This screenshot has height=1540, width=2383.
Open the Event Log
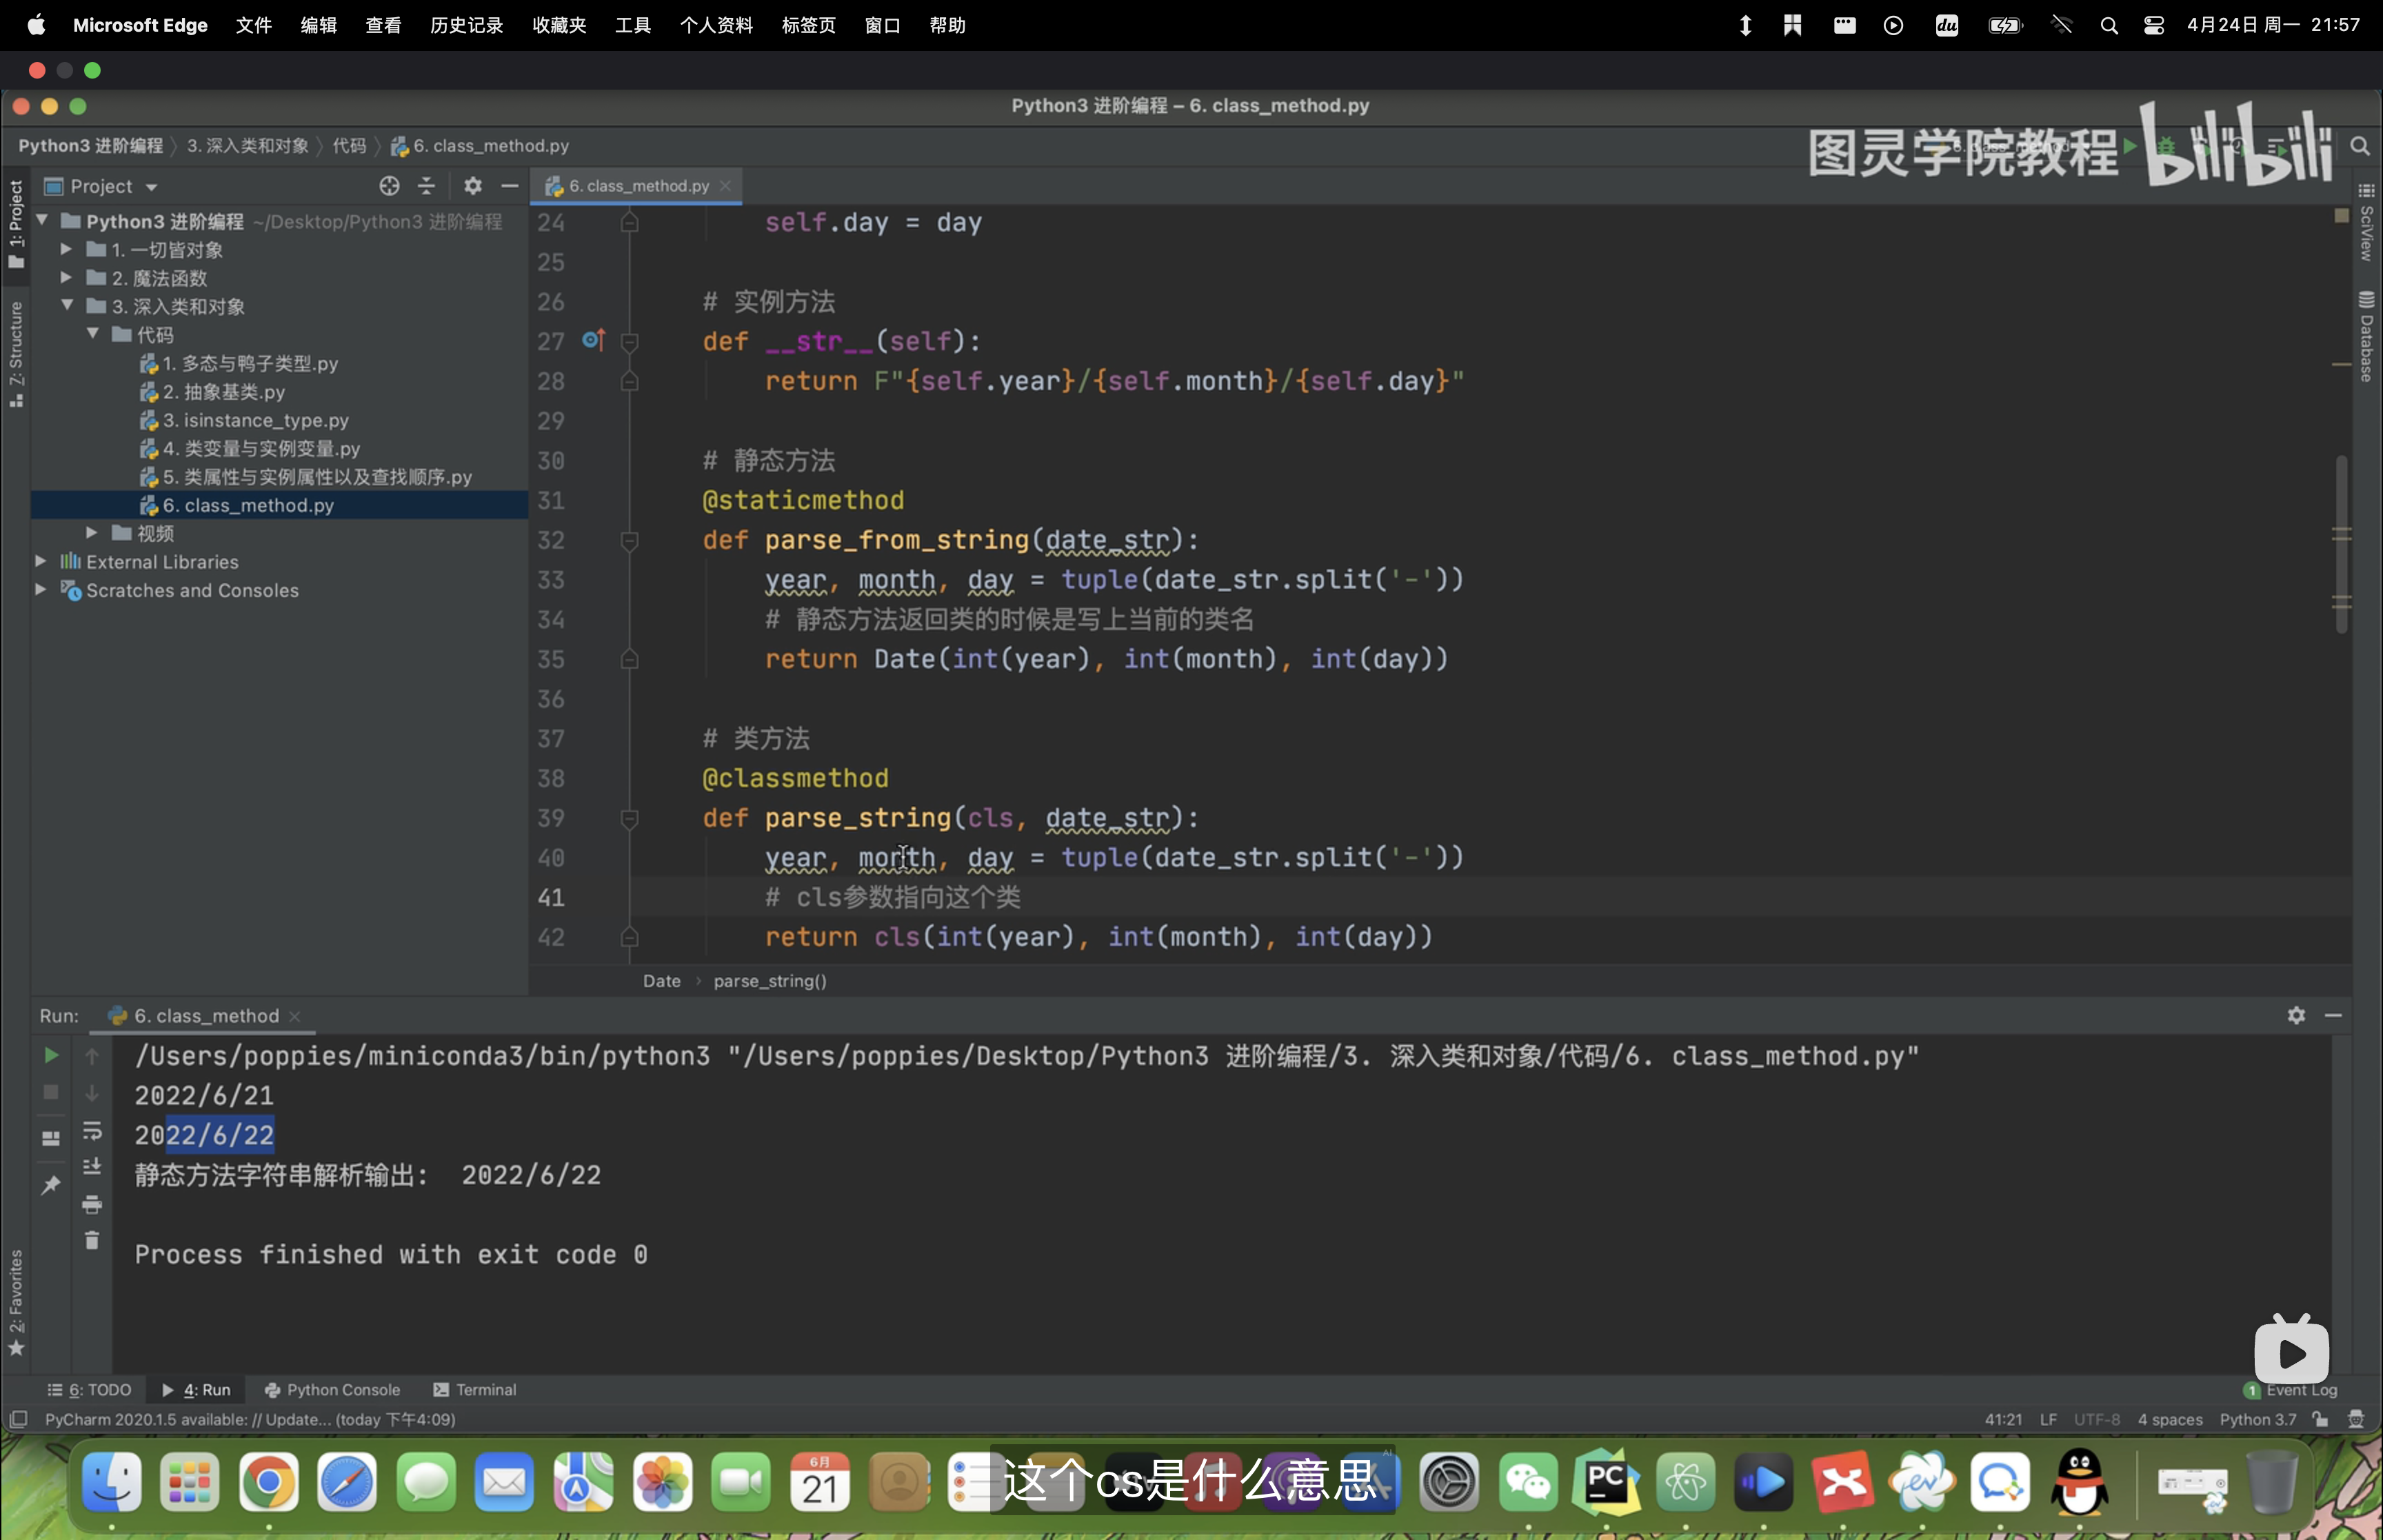pyautogui.click(x=2291, y=1390)
